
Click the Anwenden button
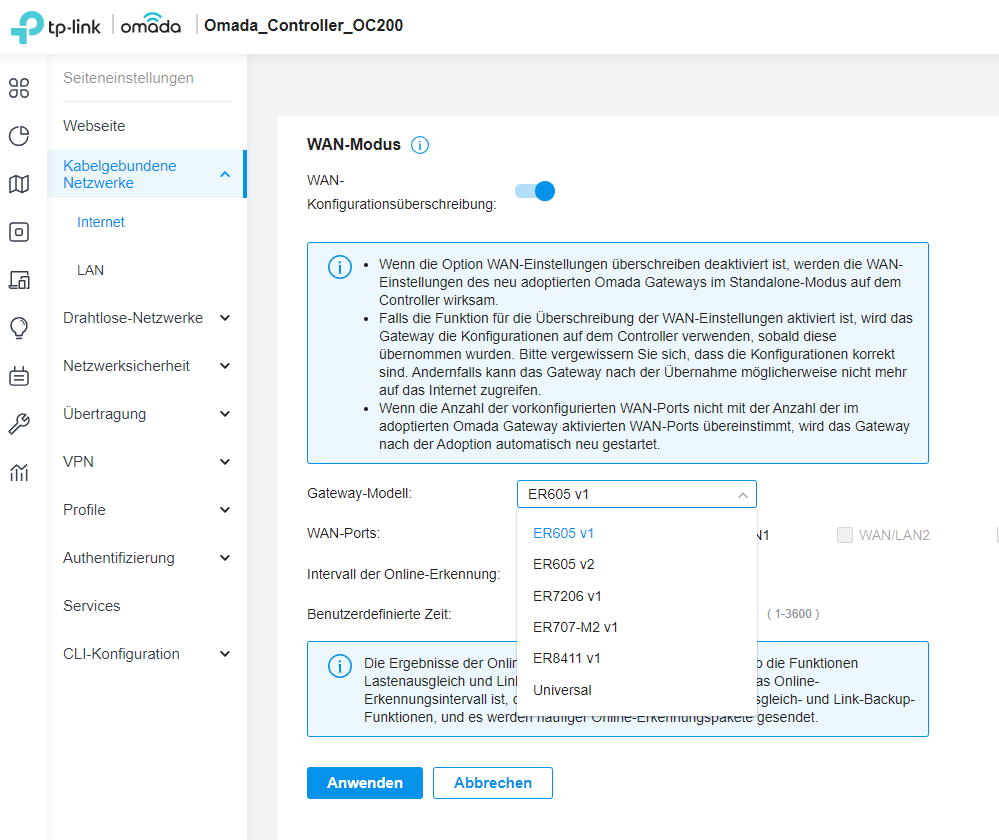(364, 783)
